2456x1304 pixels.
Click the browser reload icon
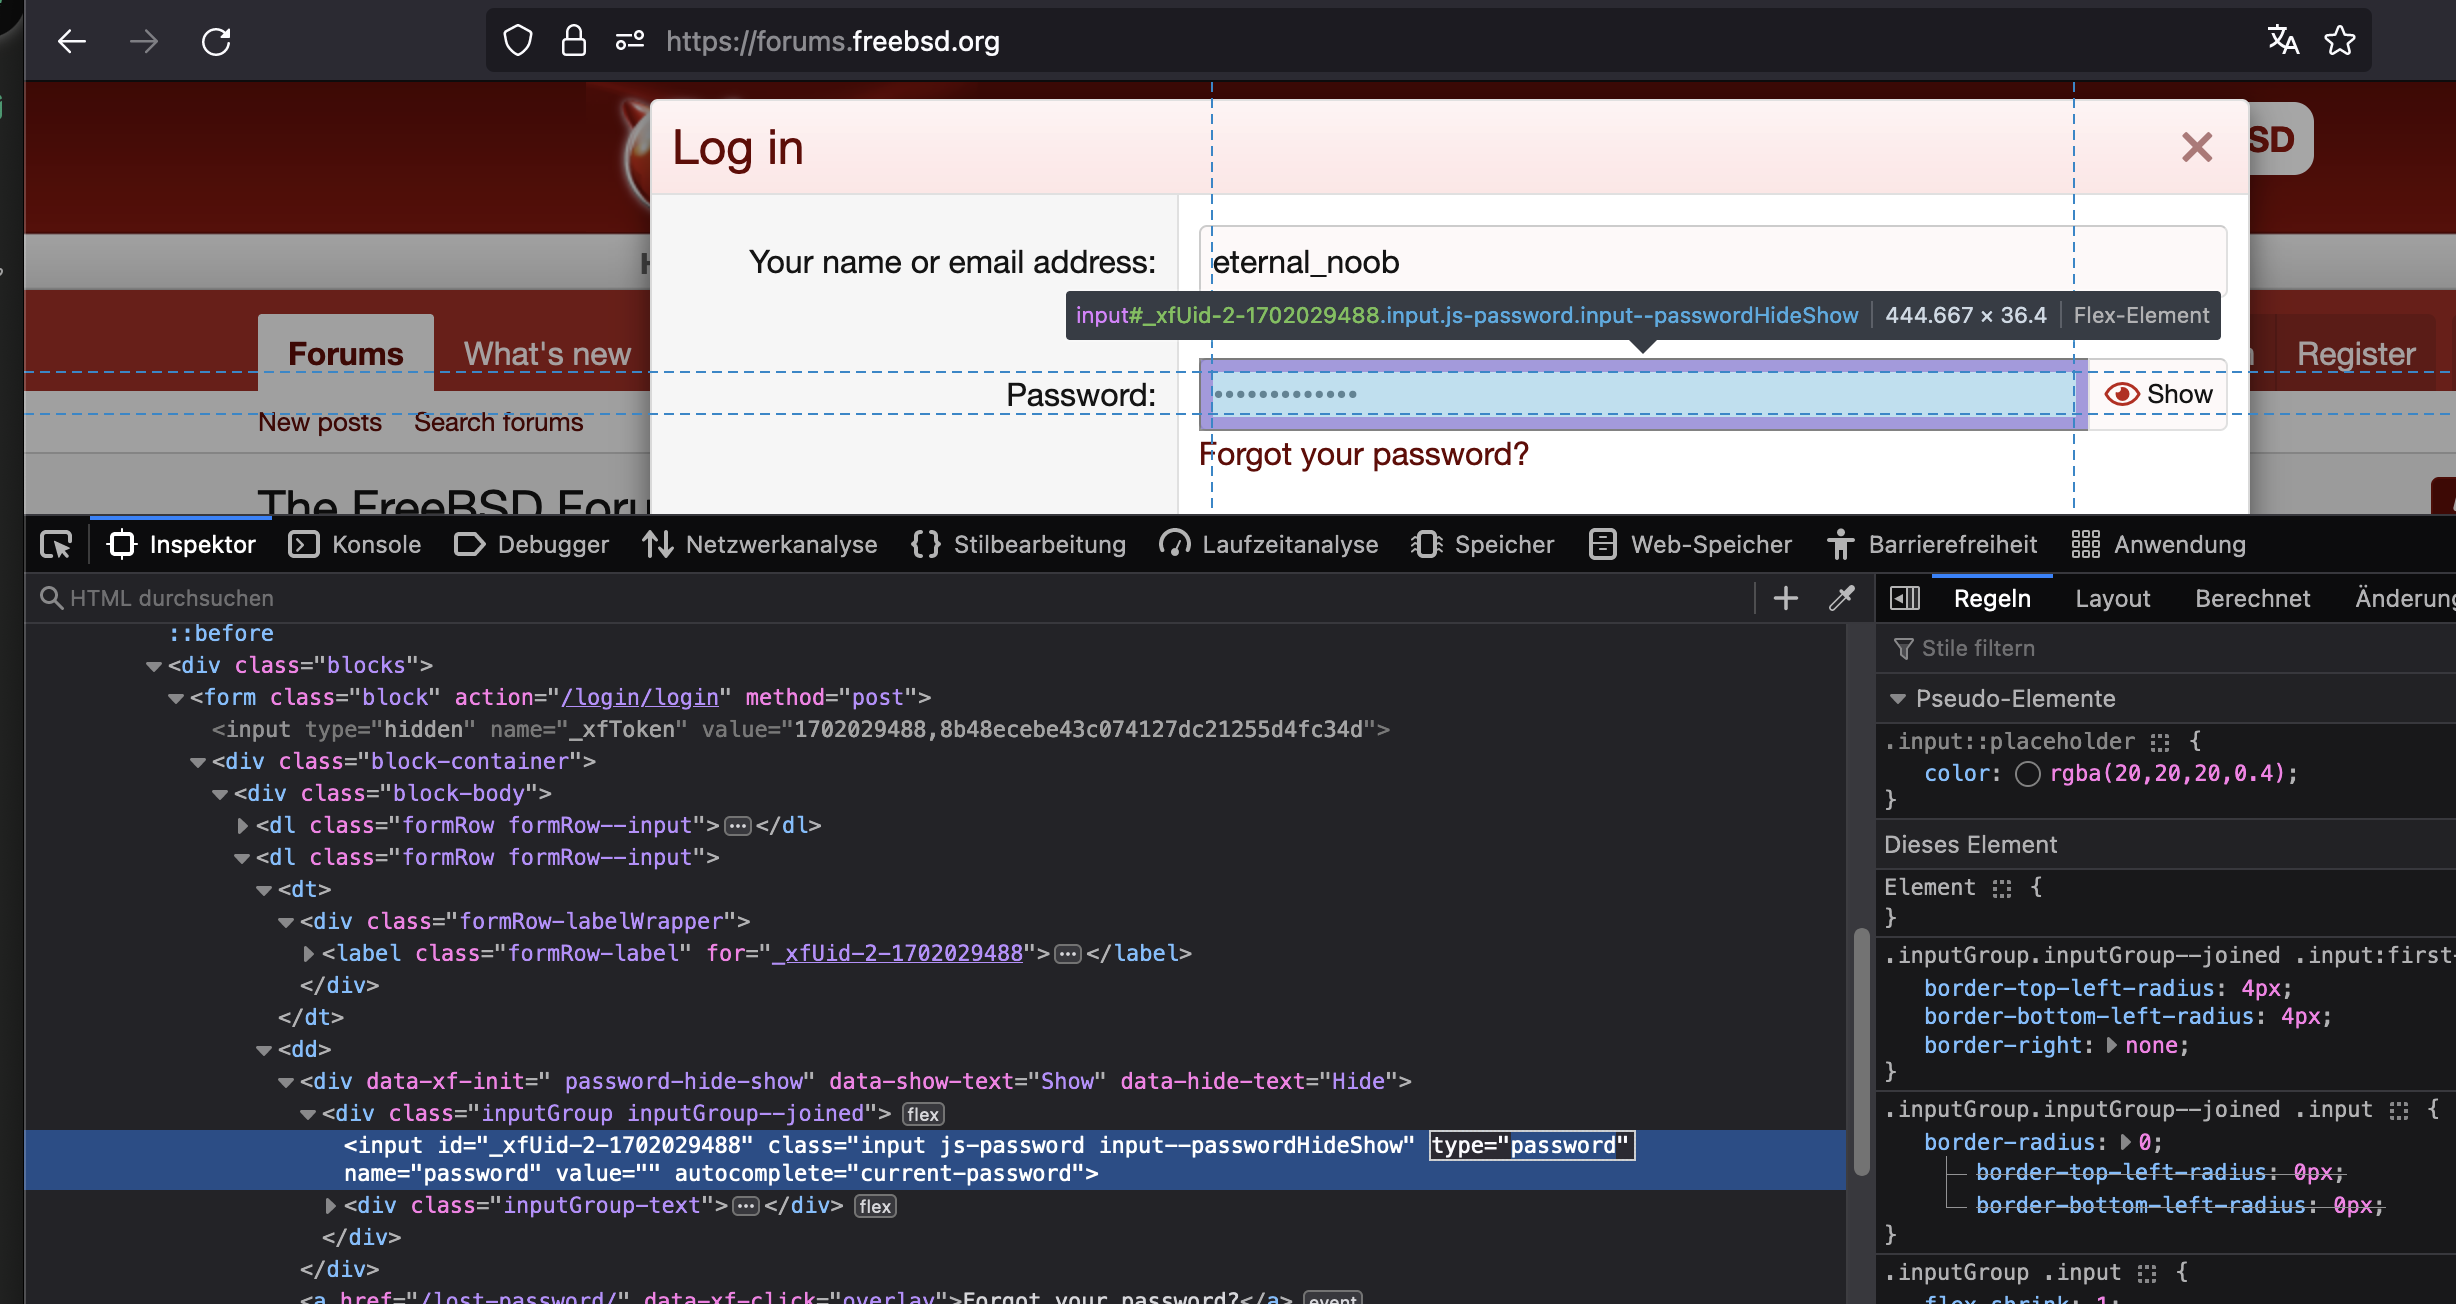tap(216, 41)
